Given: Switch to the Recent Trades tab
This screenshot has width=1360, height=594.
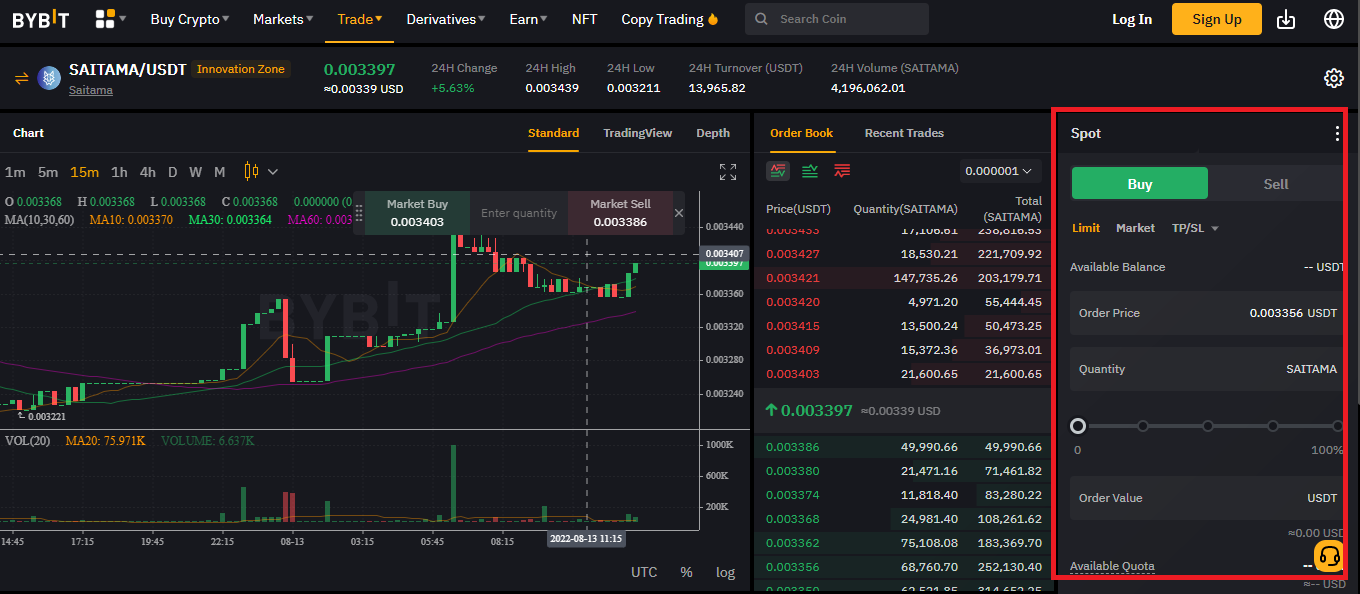Looking at the screenshot, I should (x=904, y=133).
